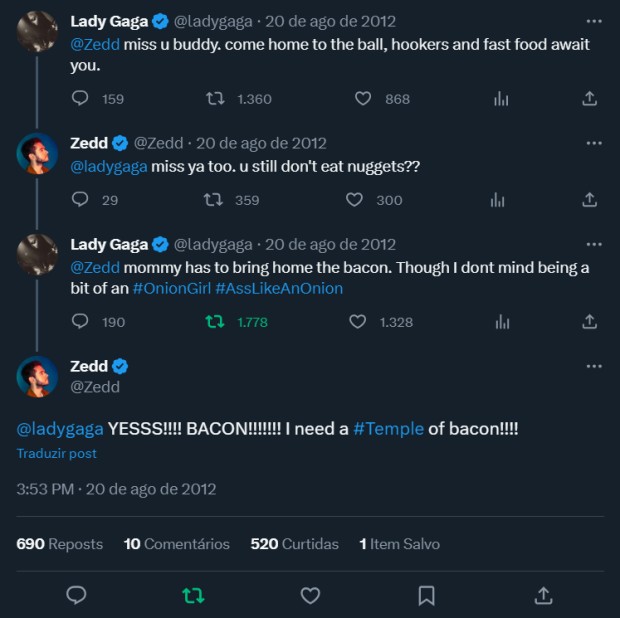
Task: Open the #OnionGirl hashtag
Action: pyautogui.click(x=171, y=288)
